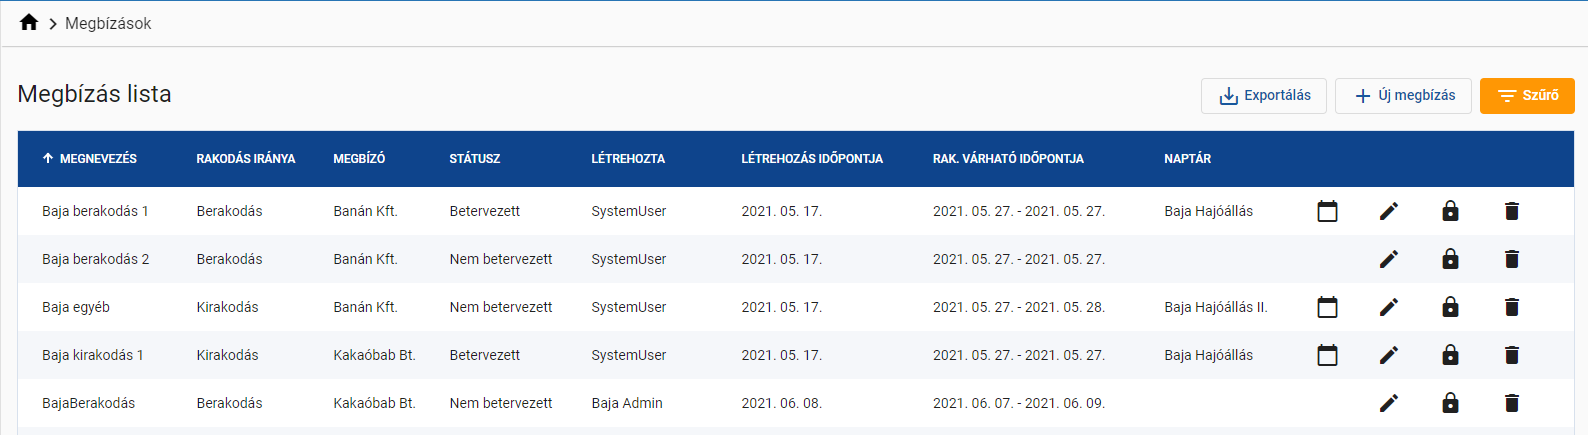The height and width of the screenshot is (435, 1588).
Task: Sort by Státusz column header
Action: [474, 159]
